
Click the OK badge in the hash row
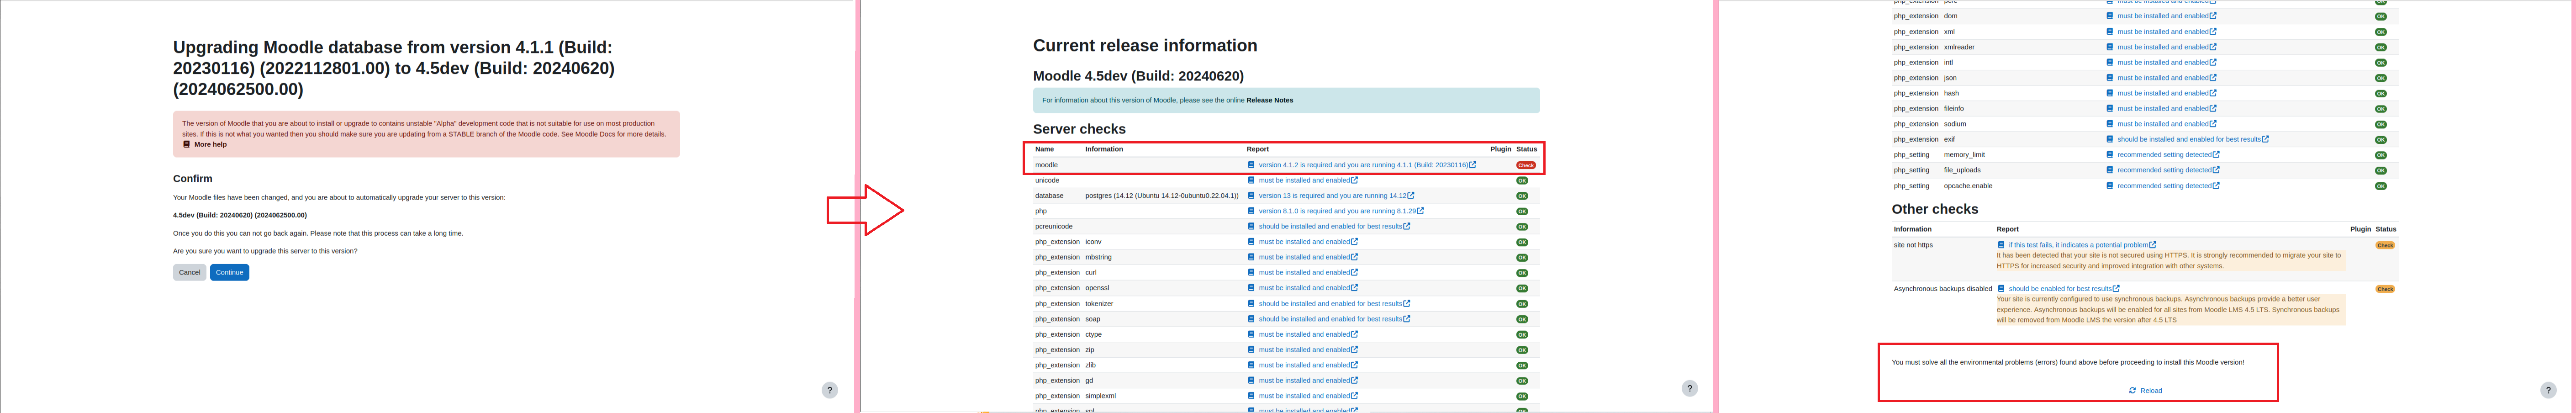[x=2381, y=94]
